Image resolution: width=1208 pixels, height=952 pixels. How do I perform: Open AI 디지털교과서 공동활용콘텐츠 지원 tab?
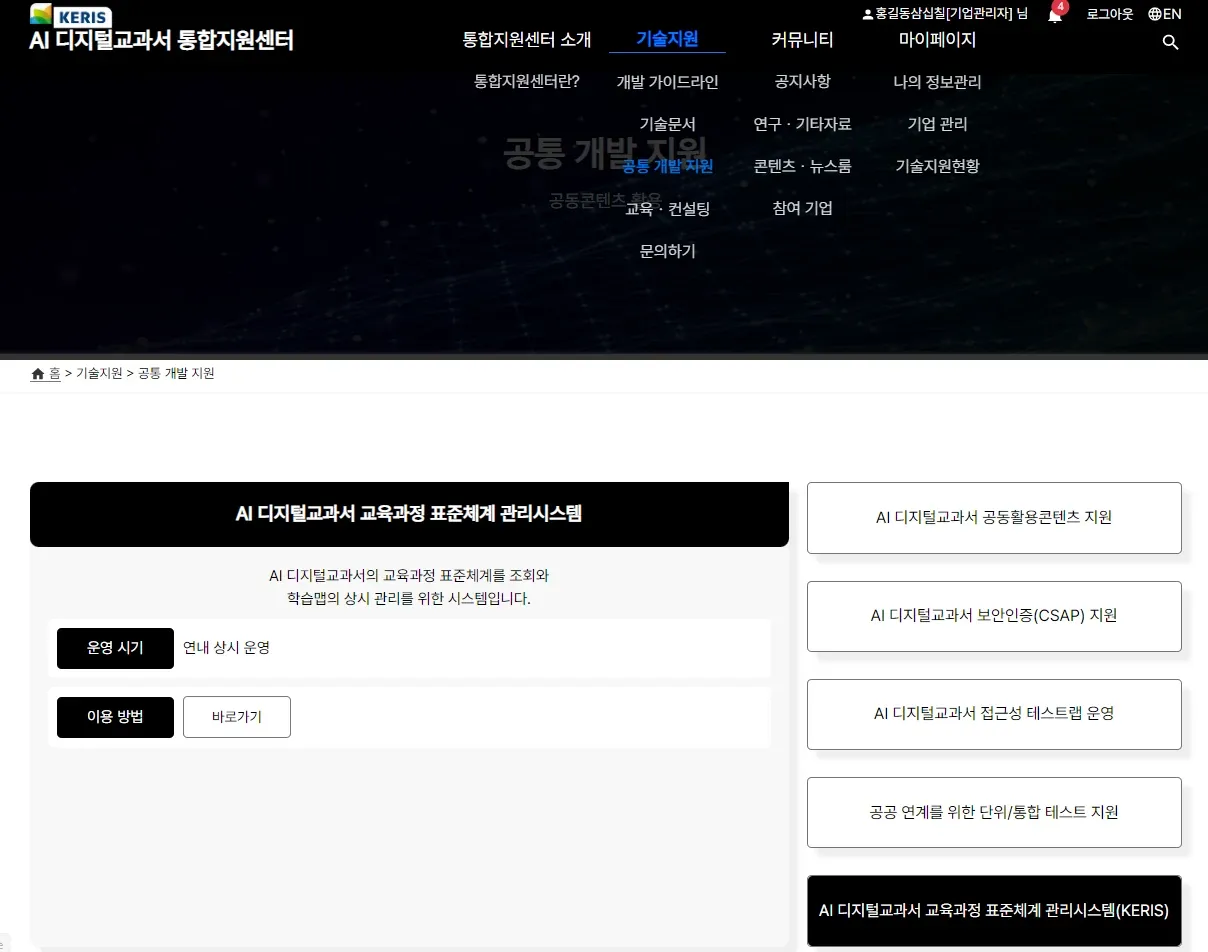coord(994,518)
